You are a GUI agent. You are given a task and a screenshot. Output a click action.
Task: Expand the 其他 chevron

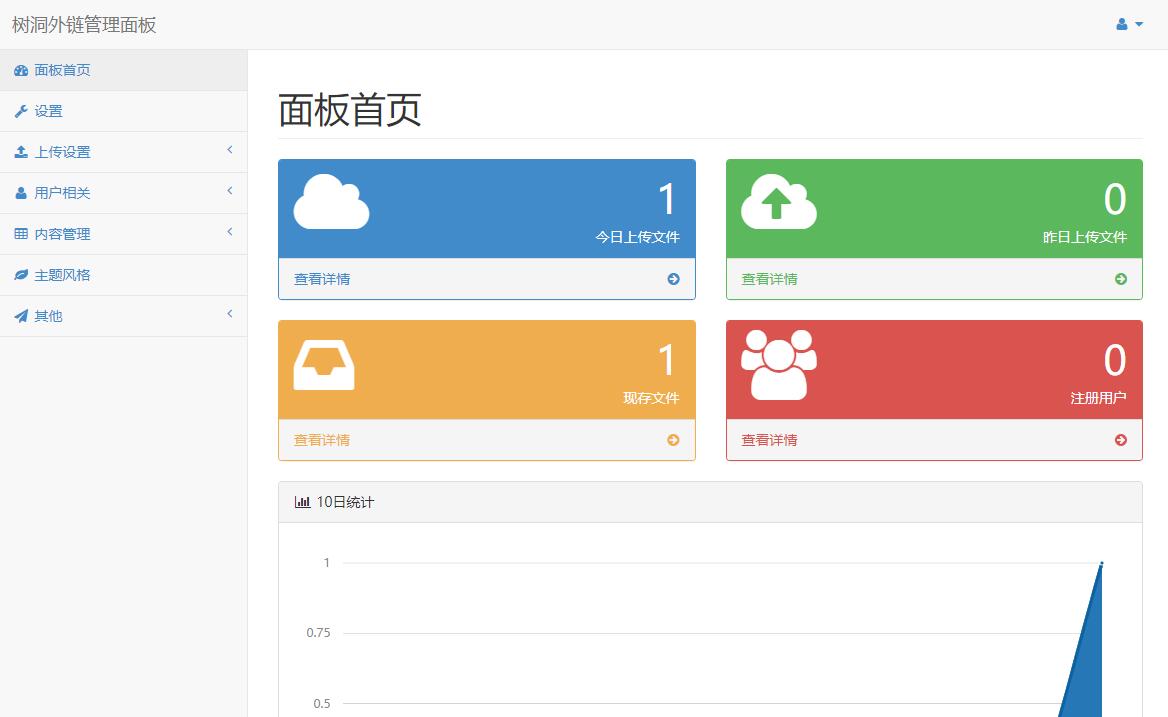point(230,313)
